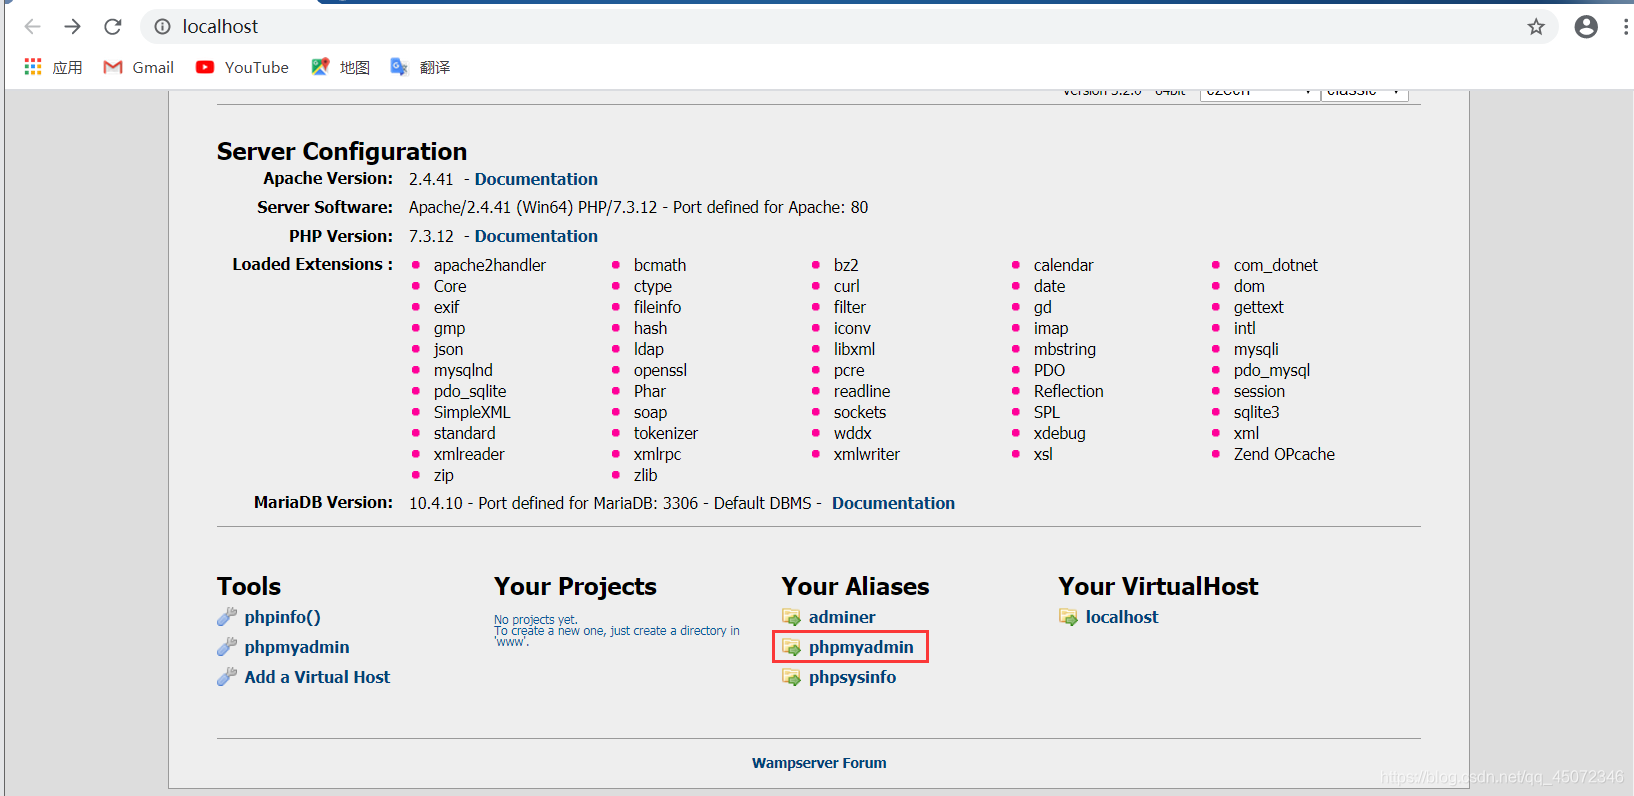Open the Gmail bookmark
The image size is (1634, 796).
(x=139, y=67)
